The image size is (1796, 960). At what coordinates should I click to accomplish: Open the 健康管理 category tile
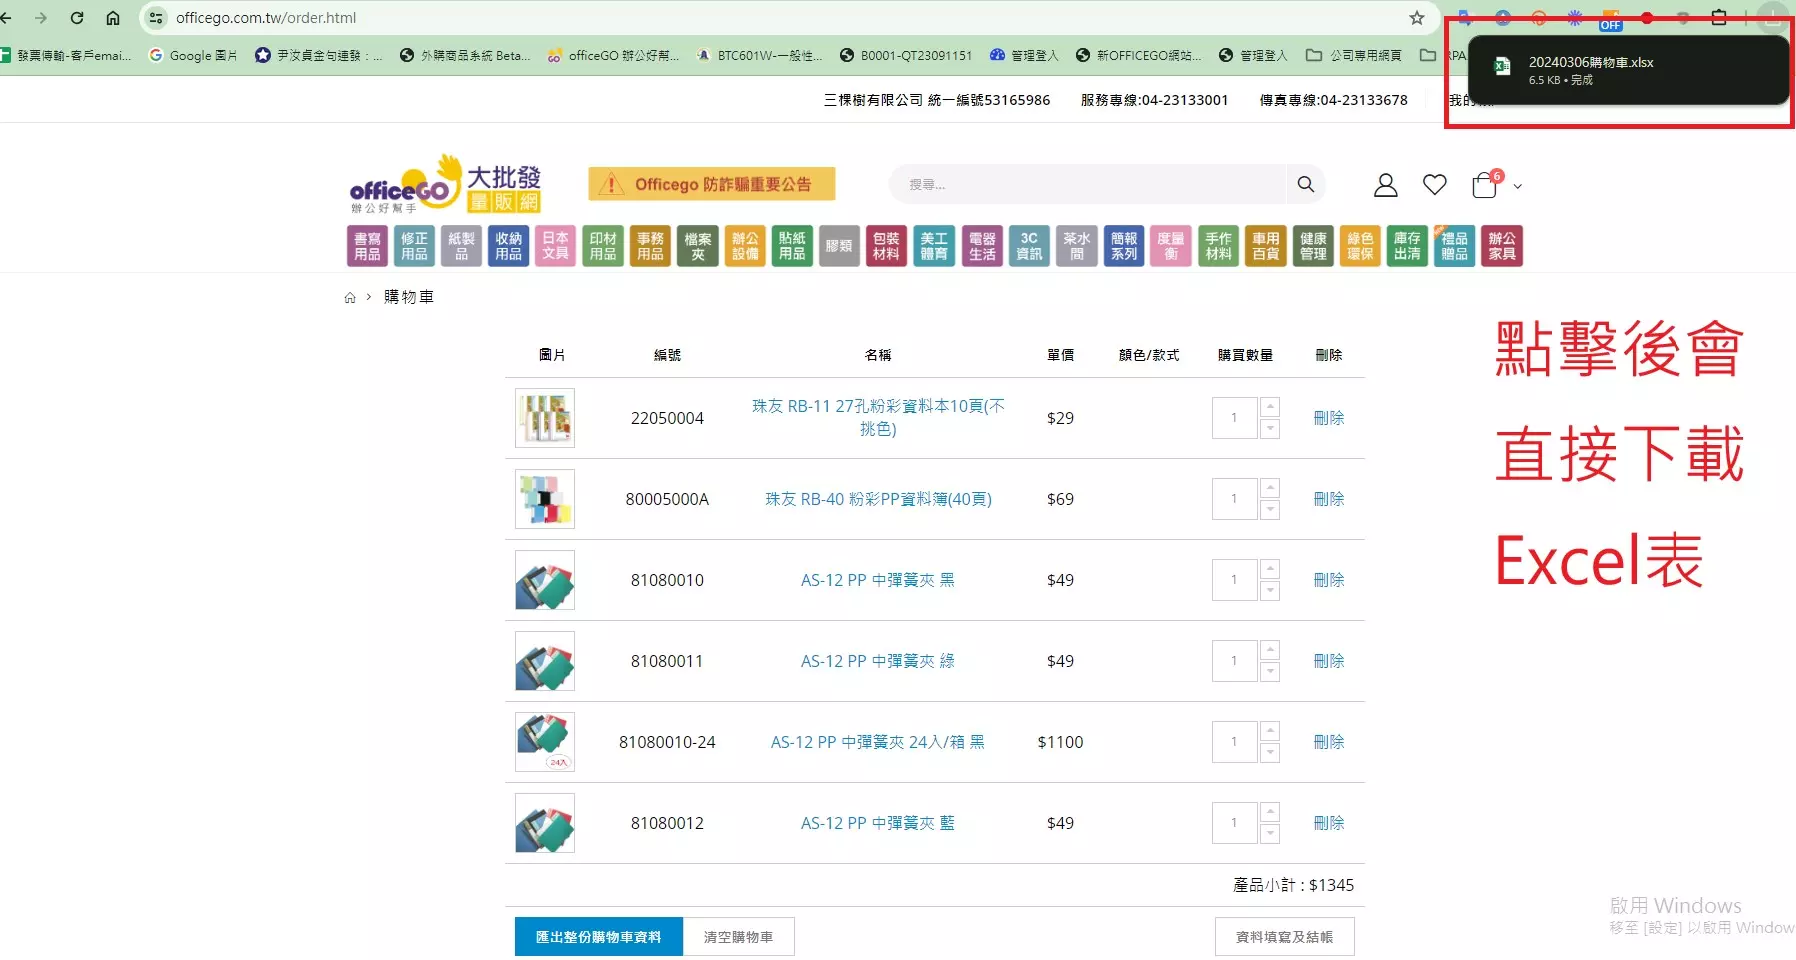[x=1313, y=246]
